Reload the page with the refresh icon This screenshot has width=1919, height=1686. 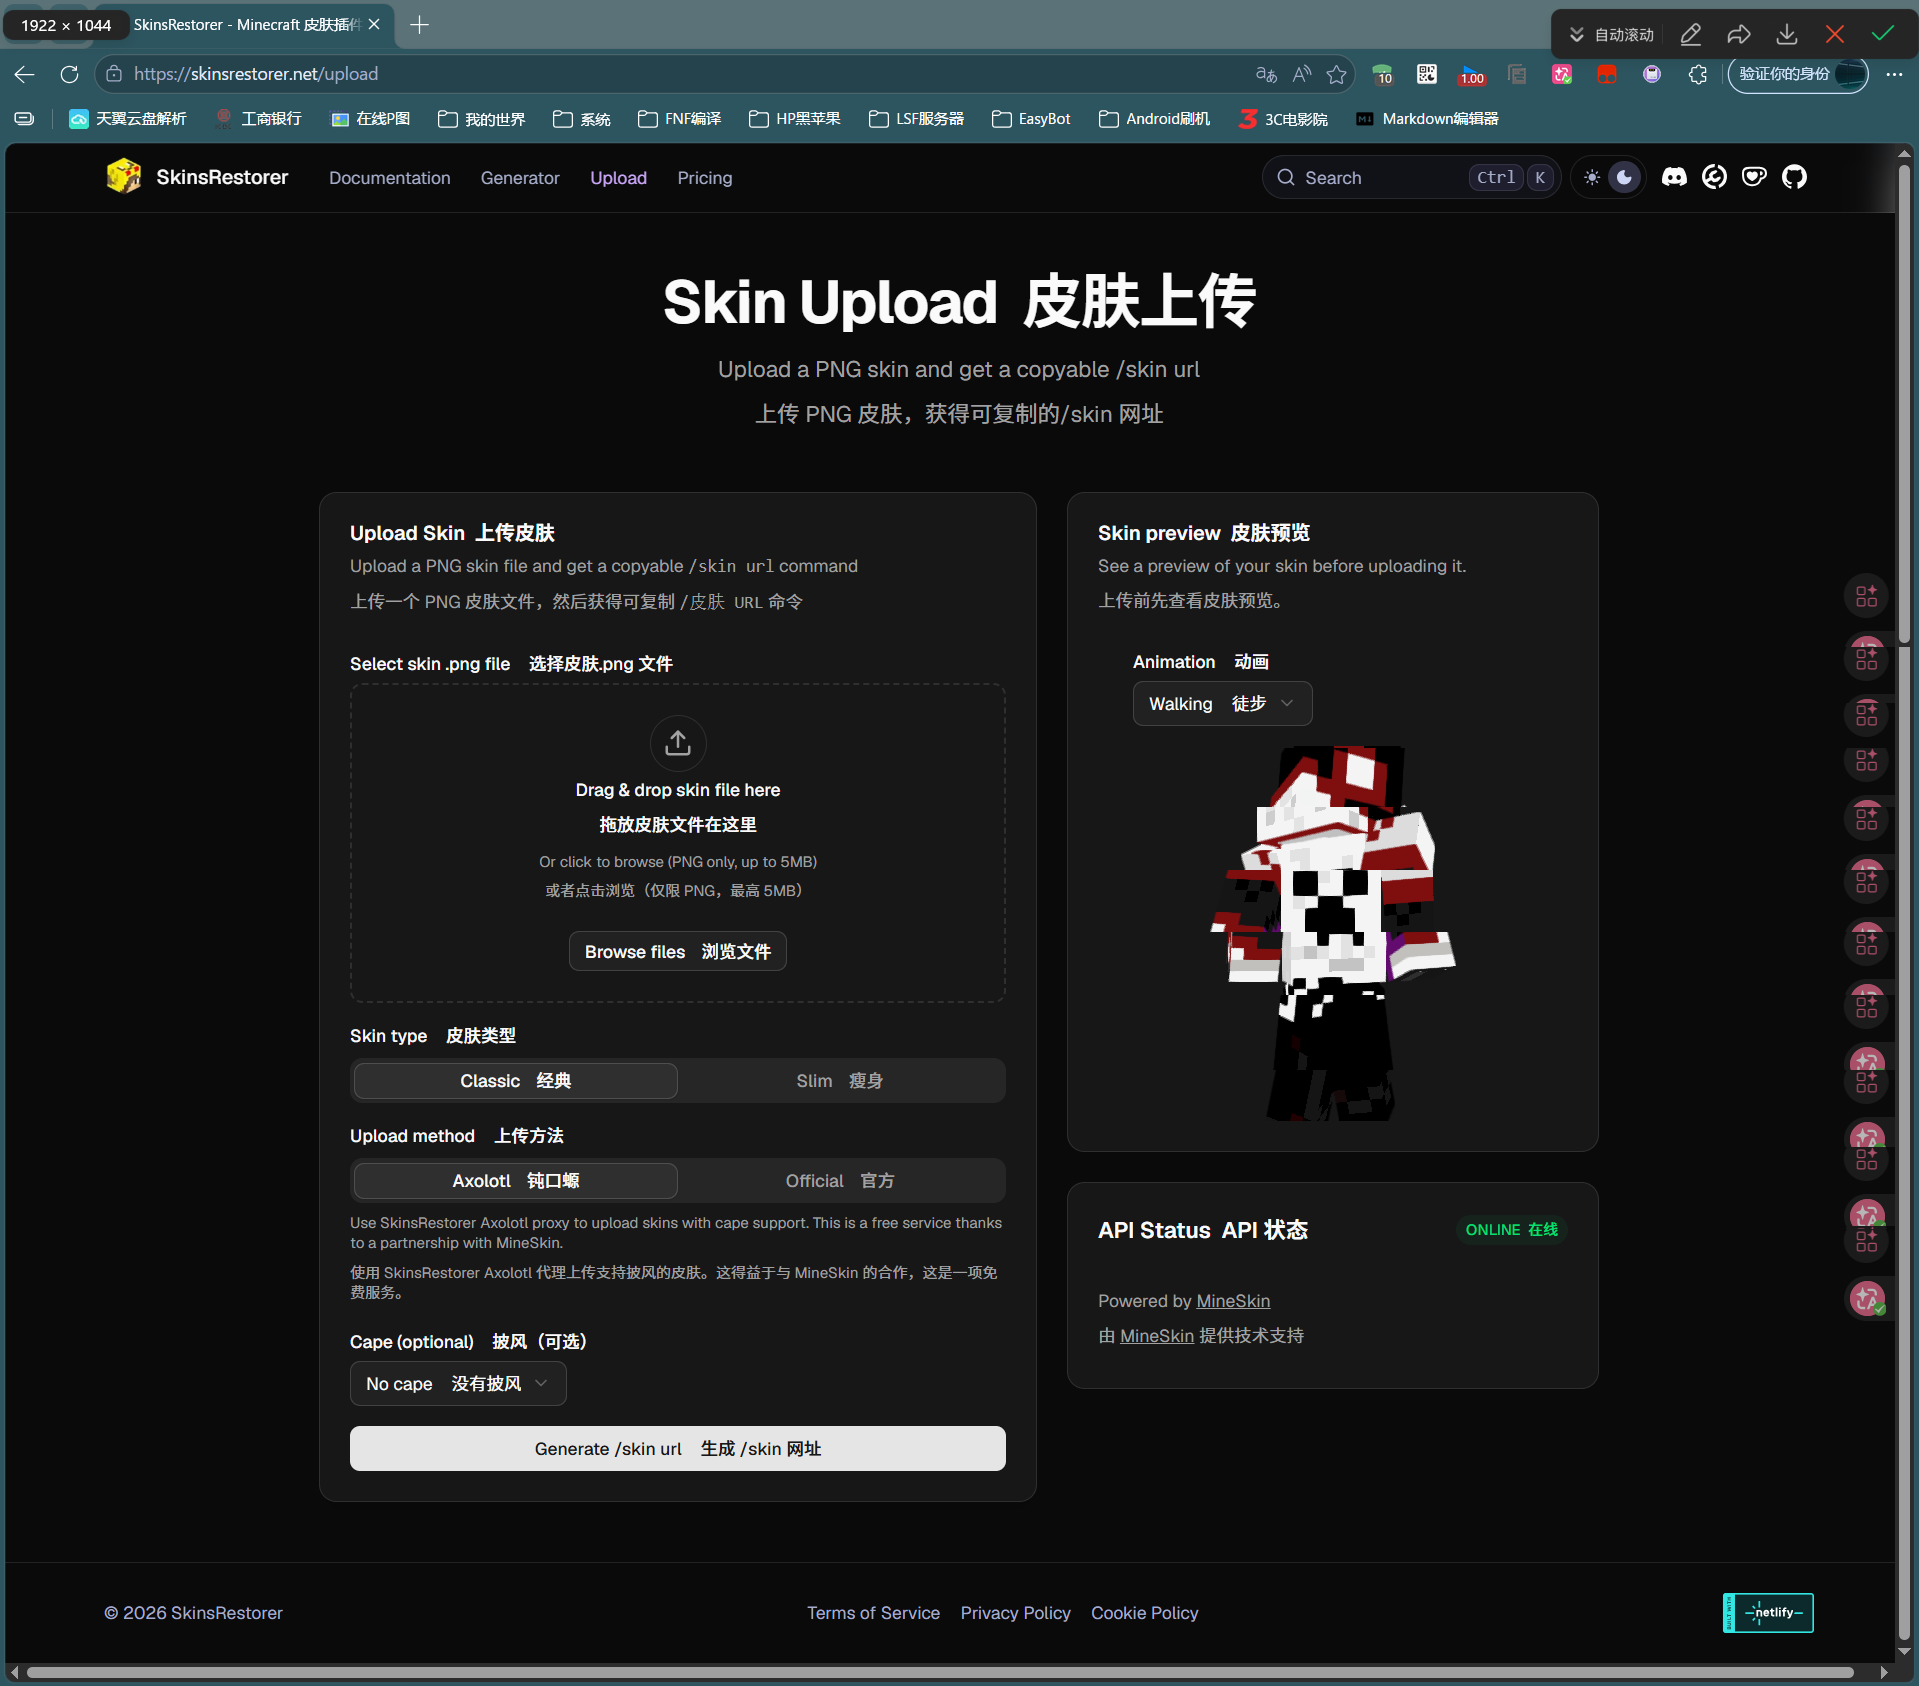(69, 74)
